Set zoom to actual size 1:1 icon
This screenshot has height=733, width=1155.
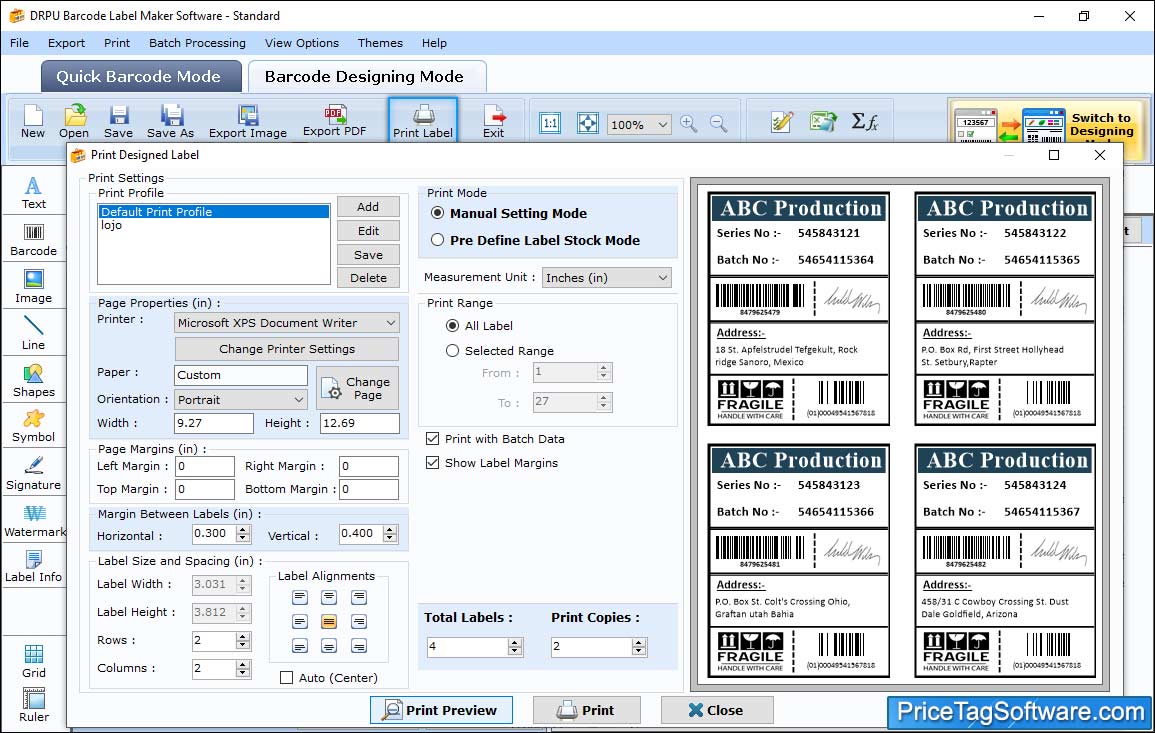[550, 123]
